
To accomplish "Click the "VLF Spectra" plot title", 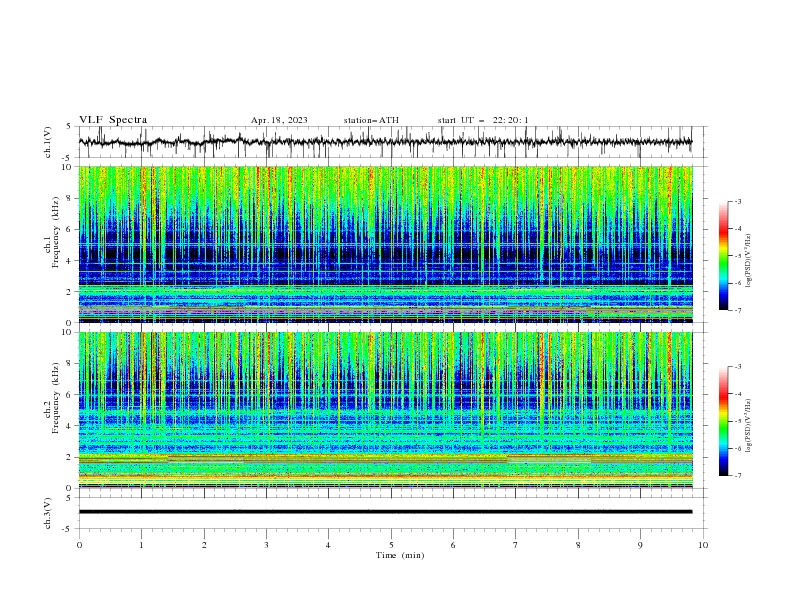I will [x=113, y=120].
